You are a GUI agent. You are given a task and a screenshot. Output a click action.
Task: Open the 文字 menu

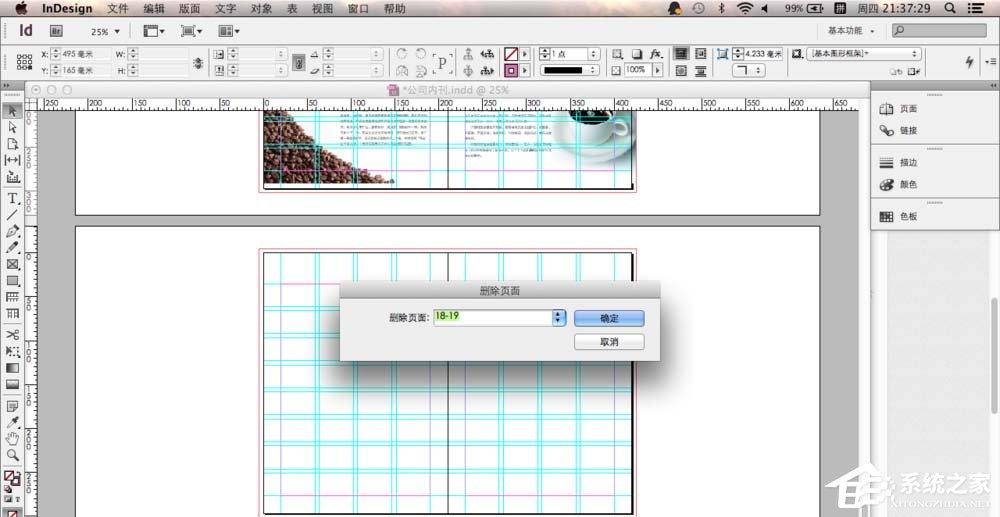226,8
